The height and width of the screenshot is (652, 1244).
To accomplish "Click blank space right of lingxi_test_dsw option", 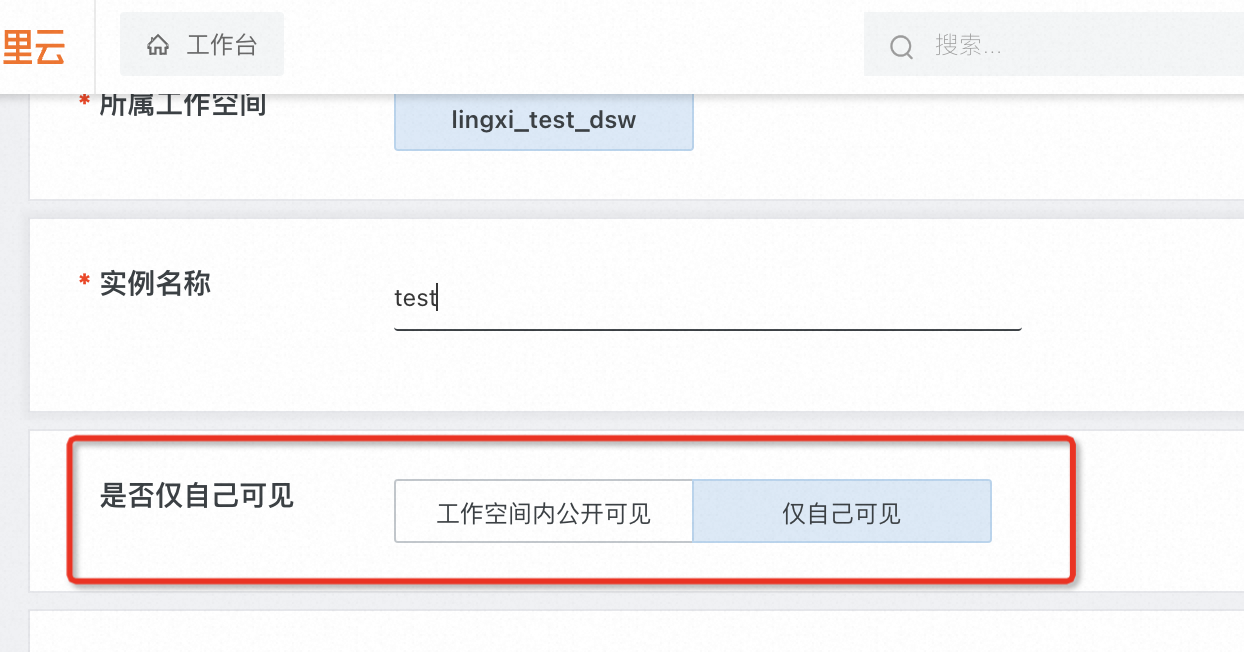I will (950, 125).
